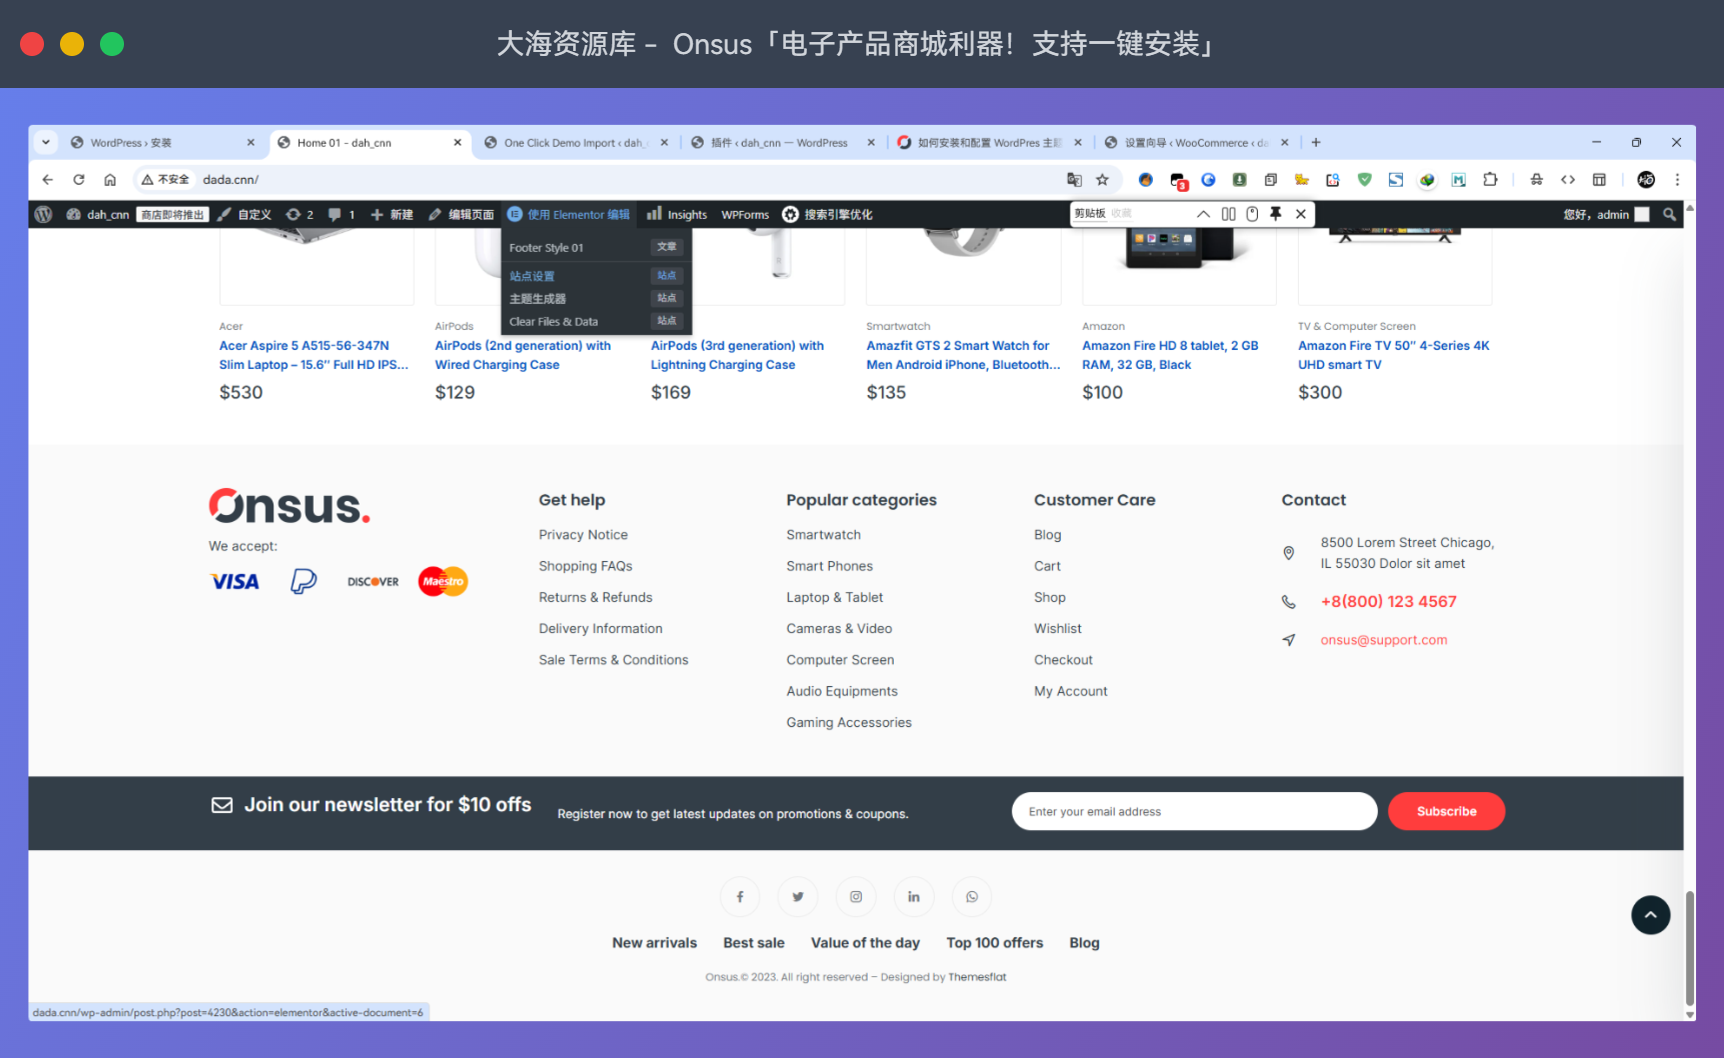The width and height of the screenshot is (1724, 1058).
Task: Open the Privacy Notice footer link
Action: 583,535
